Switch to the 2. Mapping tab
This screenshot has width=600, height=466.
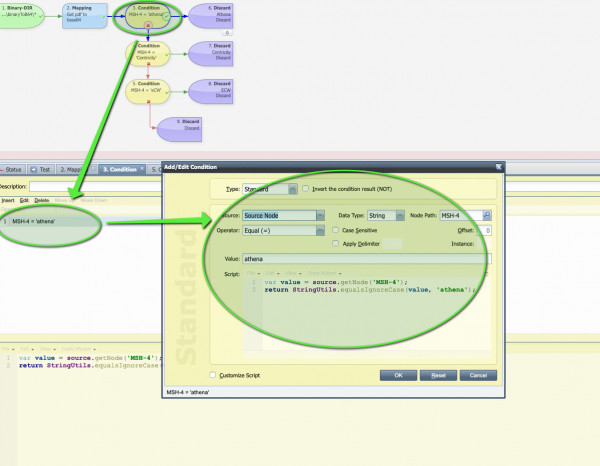coord(76,169)
